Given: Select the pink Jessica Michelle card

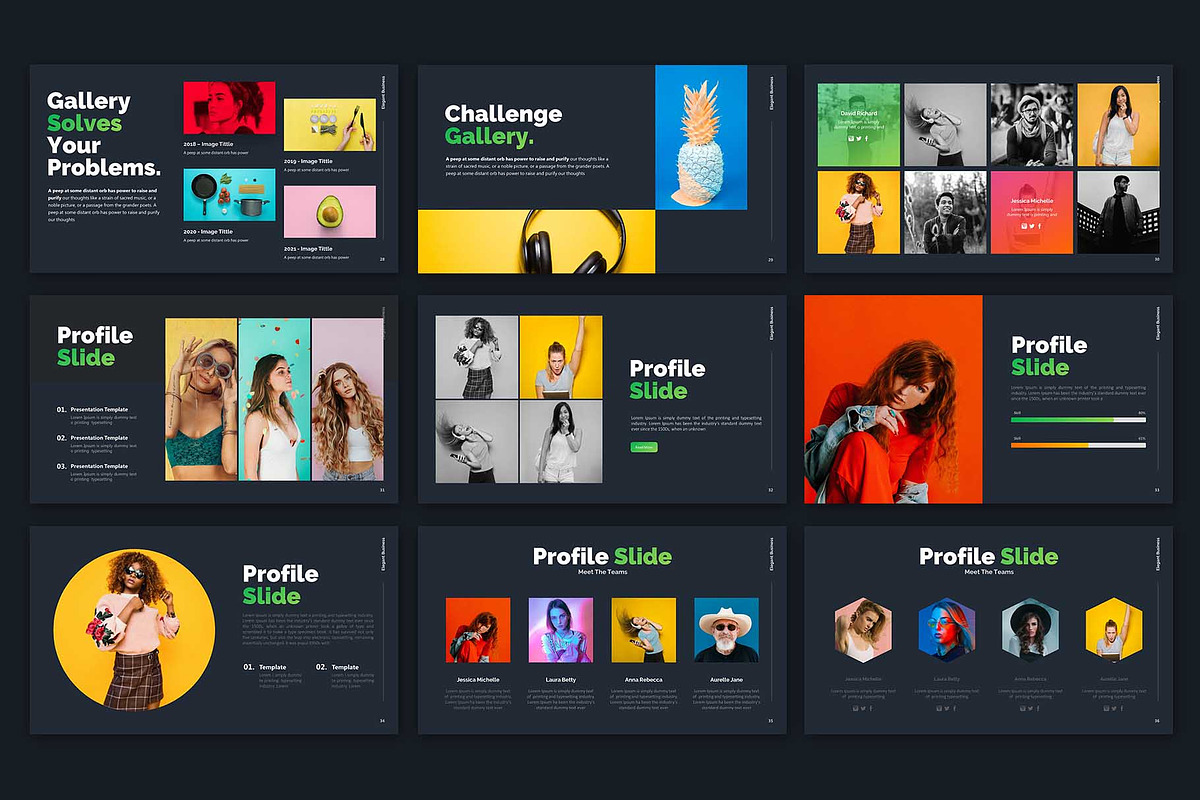Looking at the screenshot, I should coord(1032,212).
